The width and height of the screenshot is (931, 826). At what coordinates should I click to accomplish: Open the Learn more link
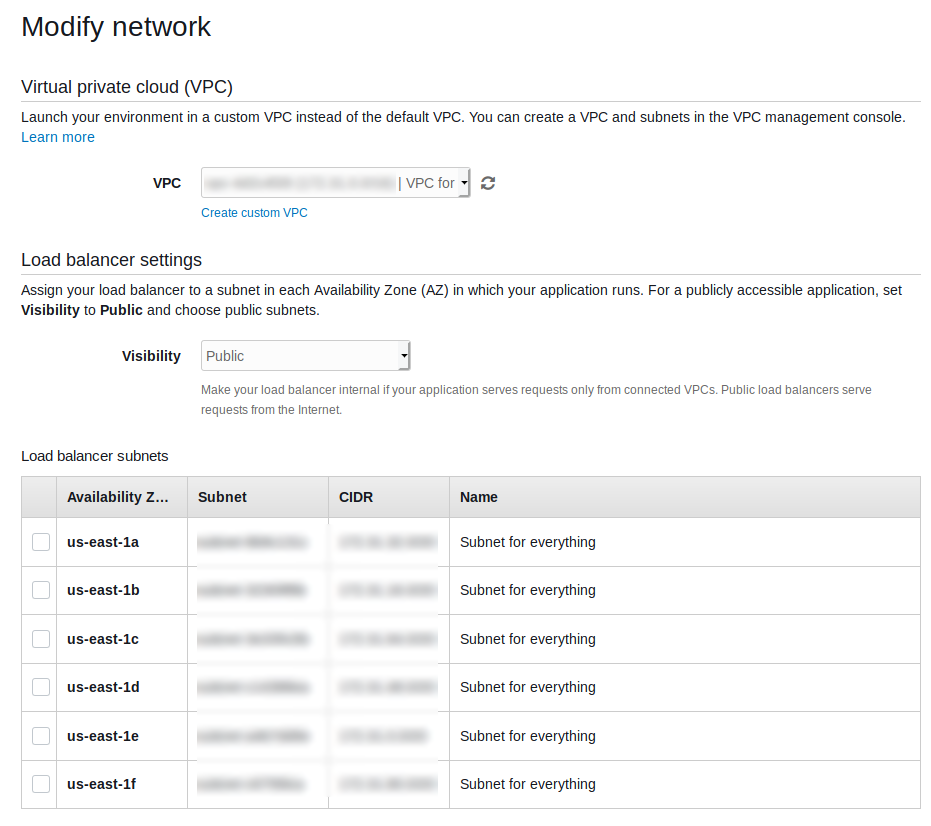point(58,137)
